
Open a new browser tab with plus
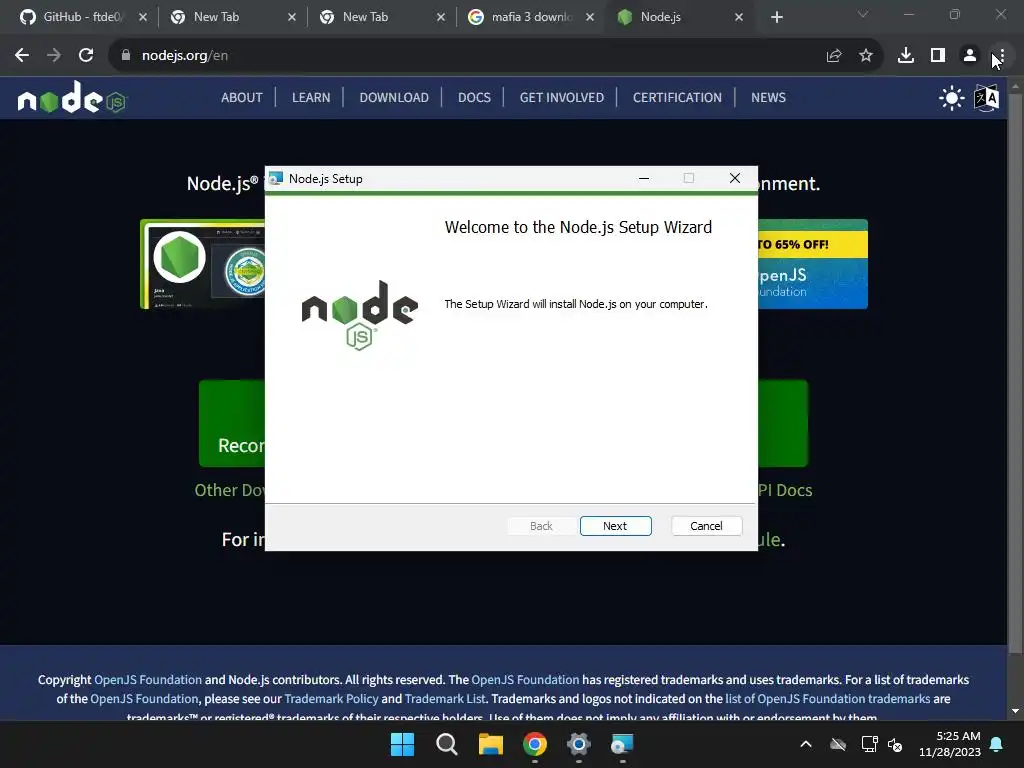[x=776, y=17]
